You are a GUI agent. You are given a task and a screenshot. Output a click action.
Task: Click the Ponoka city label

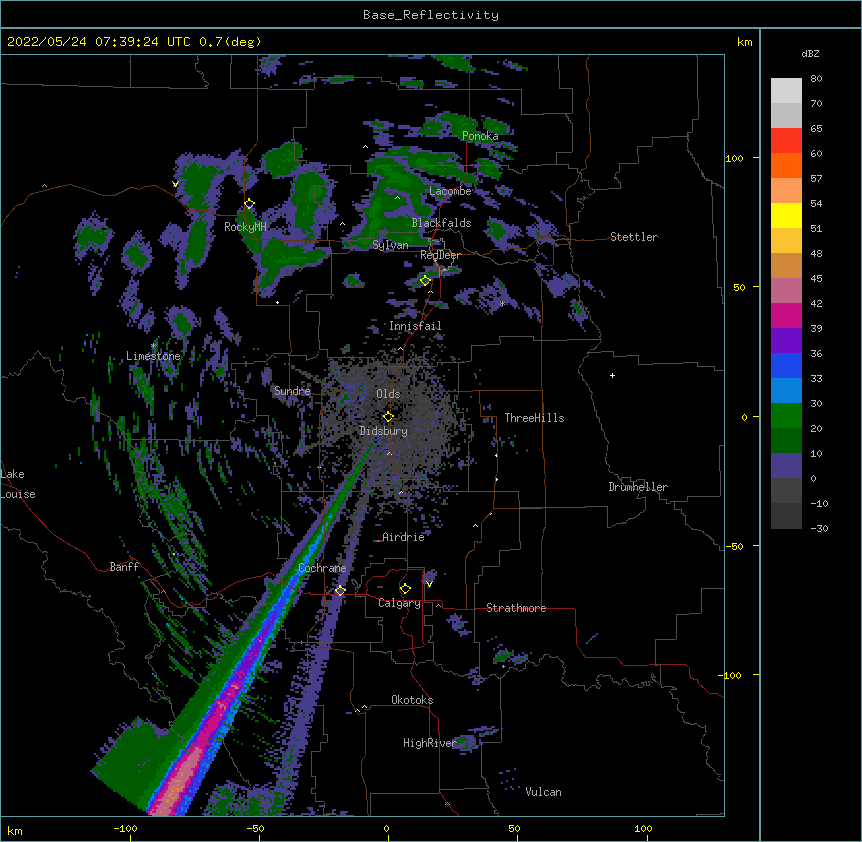pos(480,136)
